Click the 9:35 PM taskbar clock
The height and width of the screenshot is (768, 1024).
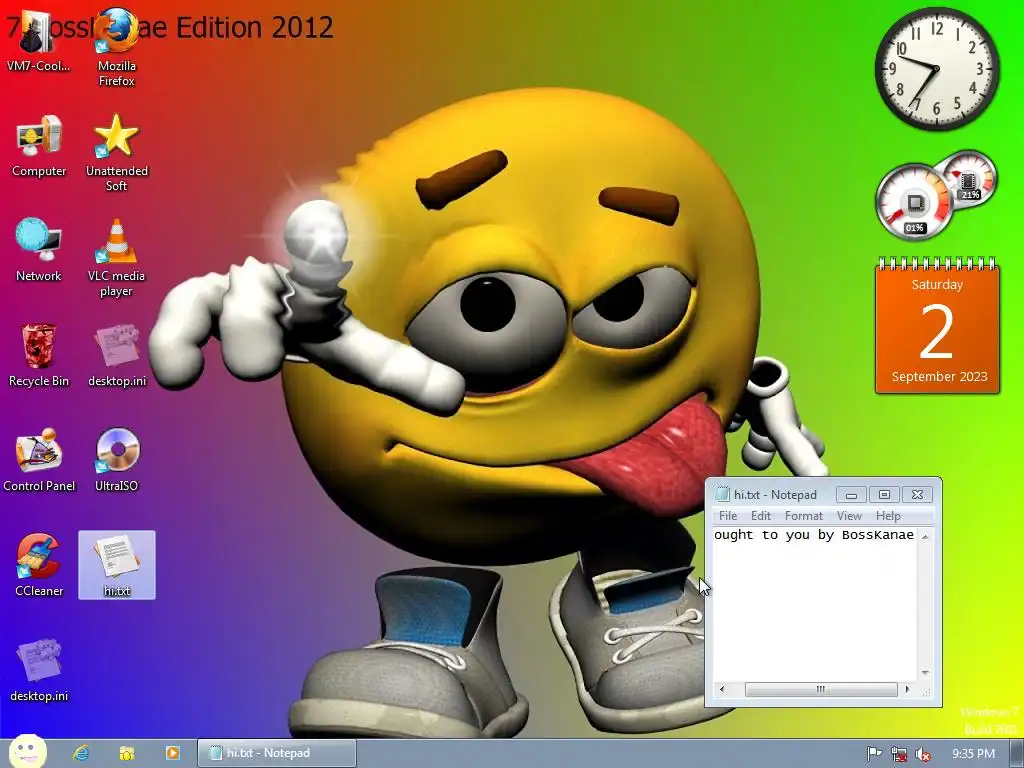973,754
